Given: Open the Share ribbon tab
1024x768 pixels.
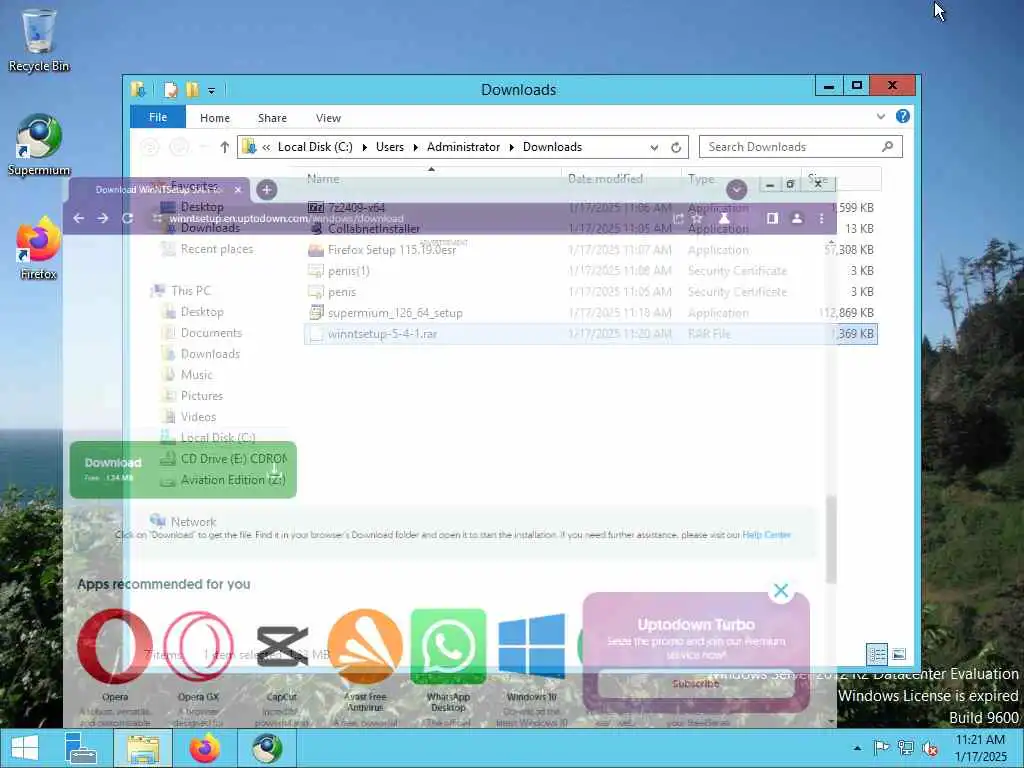Looking at the screenshot, I should pyautogui.click(x=272, y=118).
